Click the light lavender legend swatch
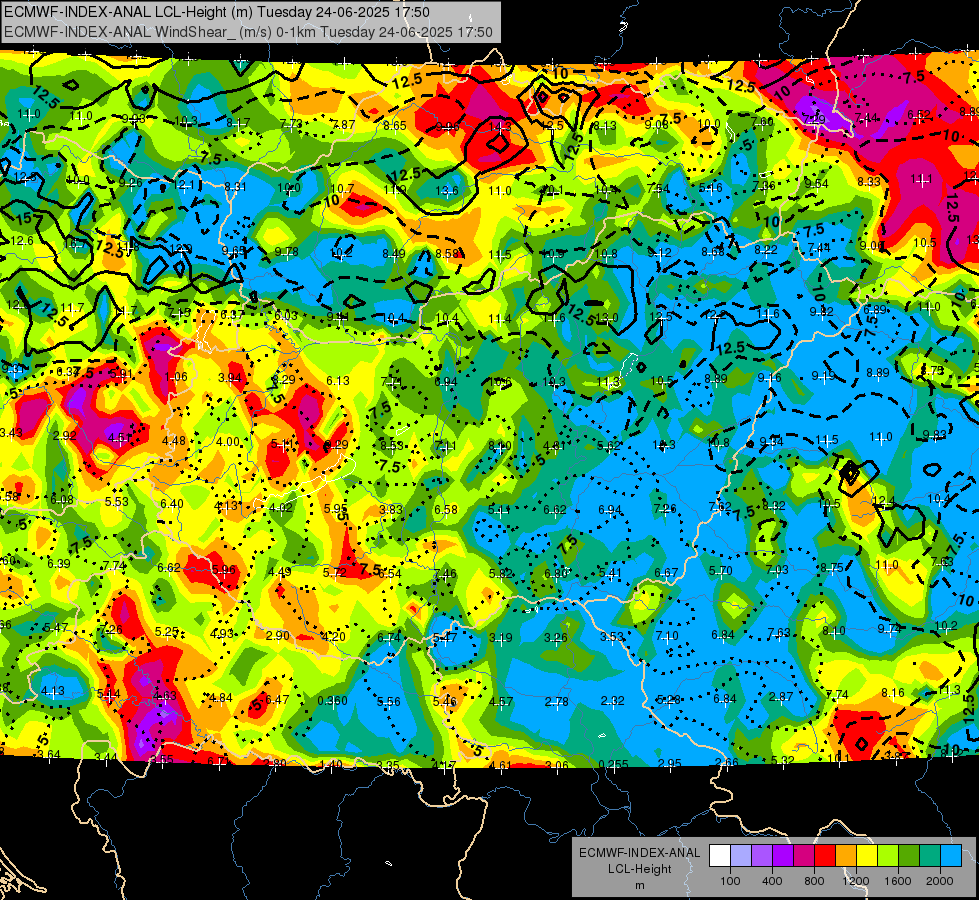979x900 pixels. (741, 856)
